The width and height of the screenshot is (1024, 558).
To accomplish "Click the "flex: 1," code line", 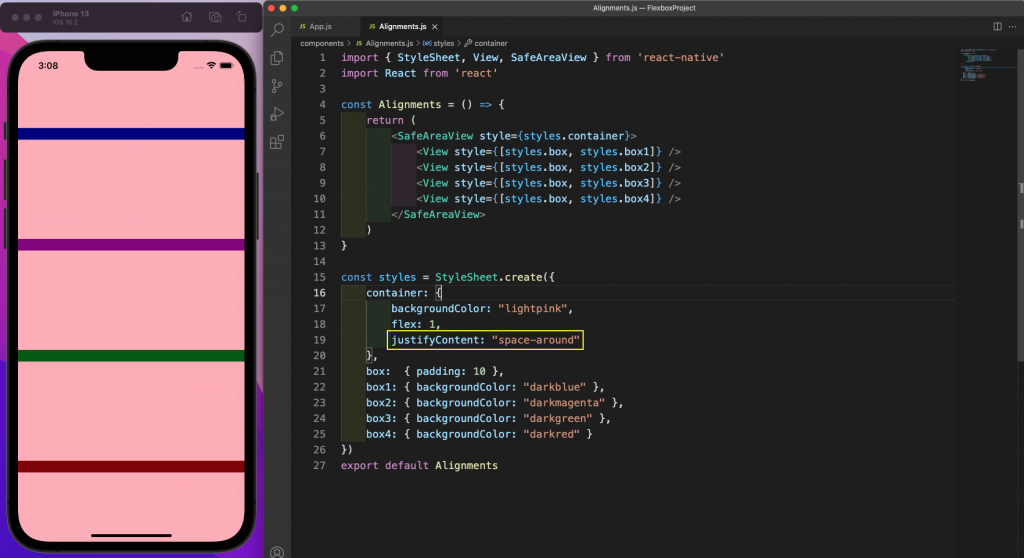I will pos(416,324).
